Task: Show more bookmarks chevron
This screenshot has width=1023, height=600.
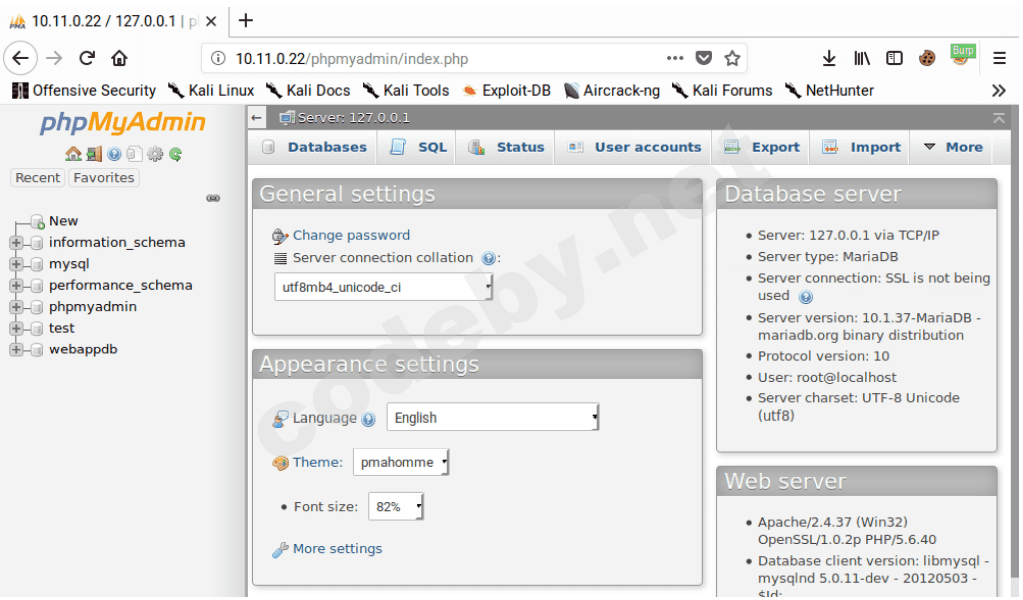Action: click(998, 91)
